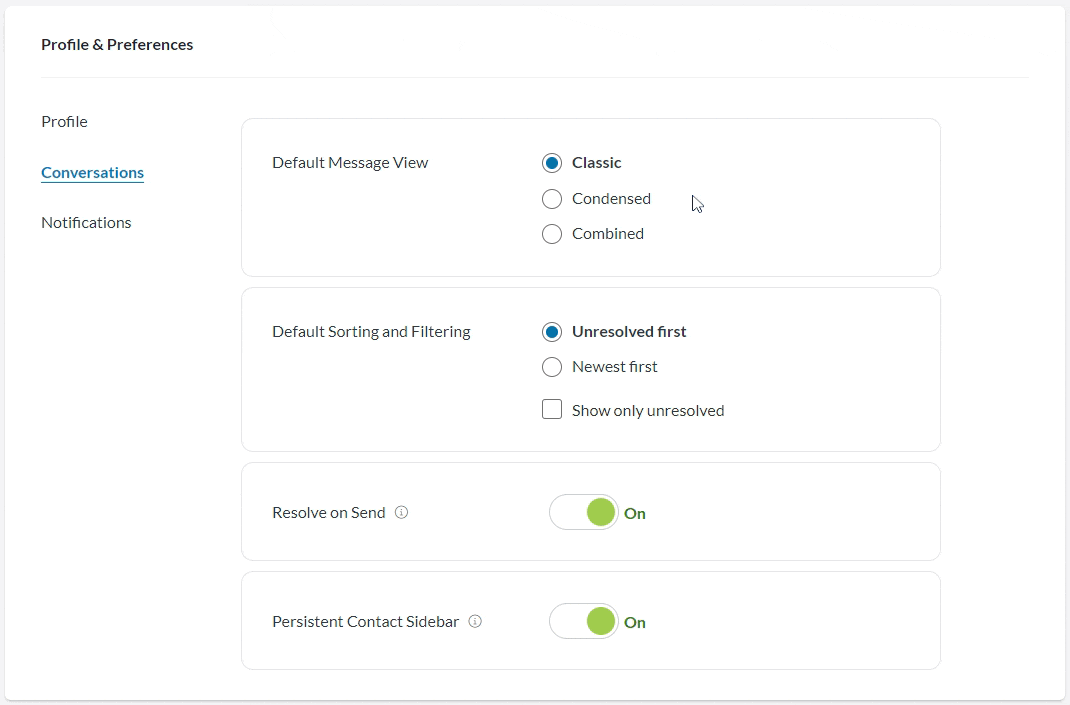Select Newest first sorting option

[552, 366]
